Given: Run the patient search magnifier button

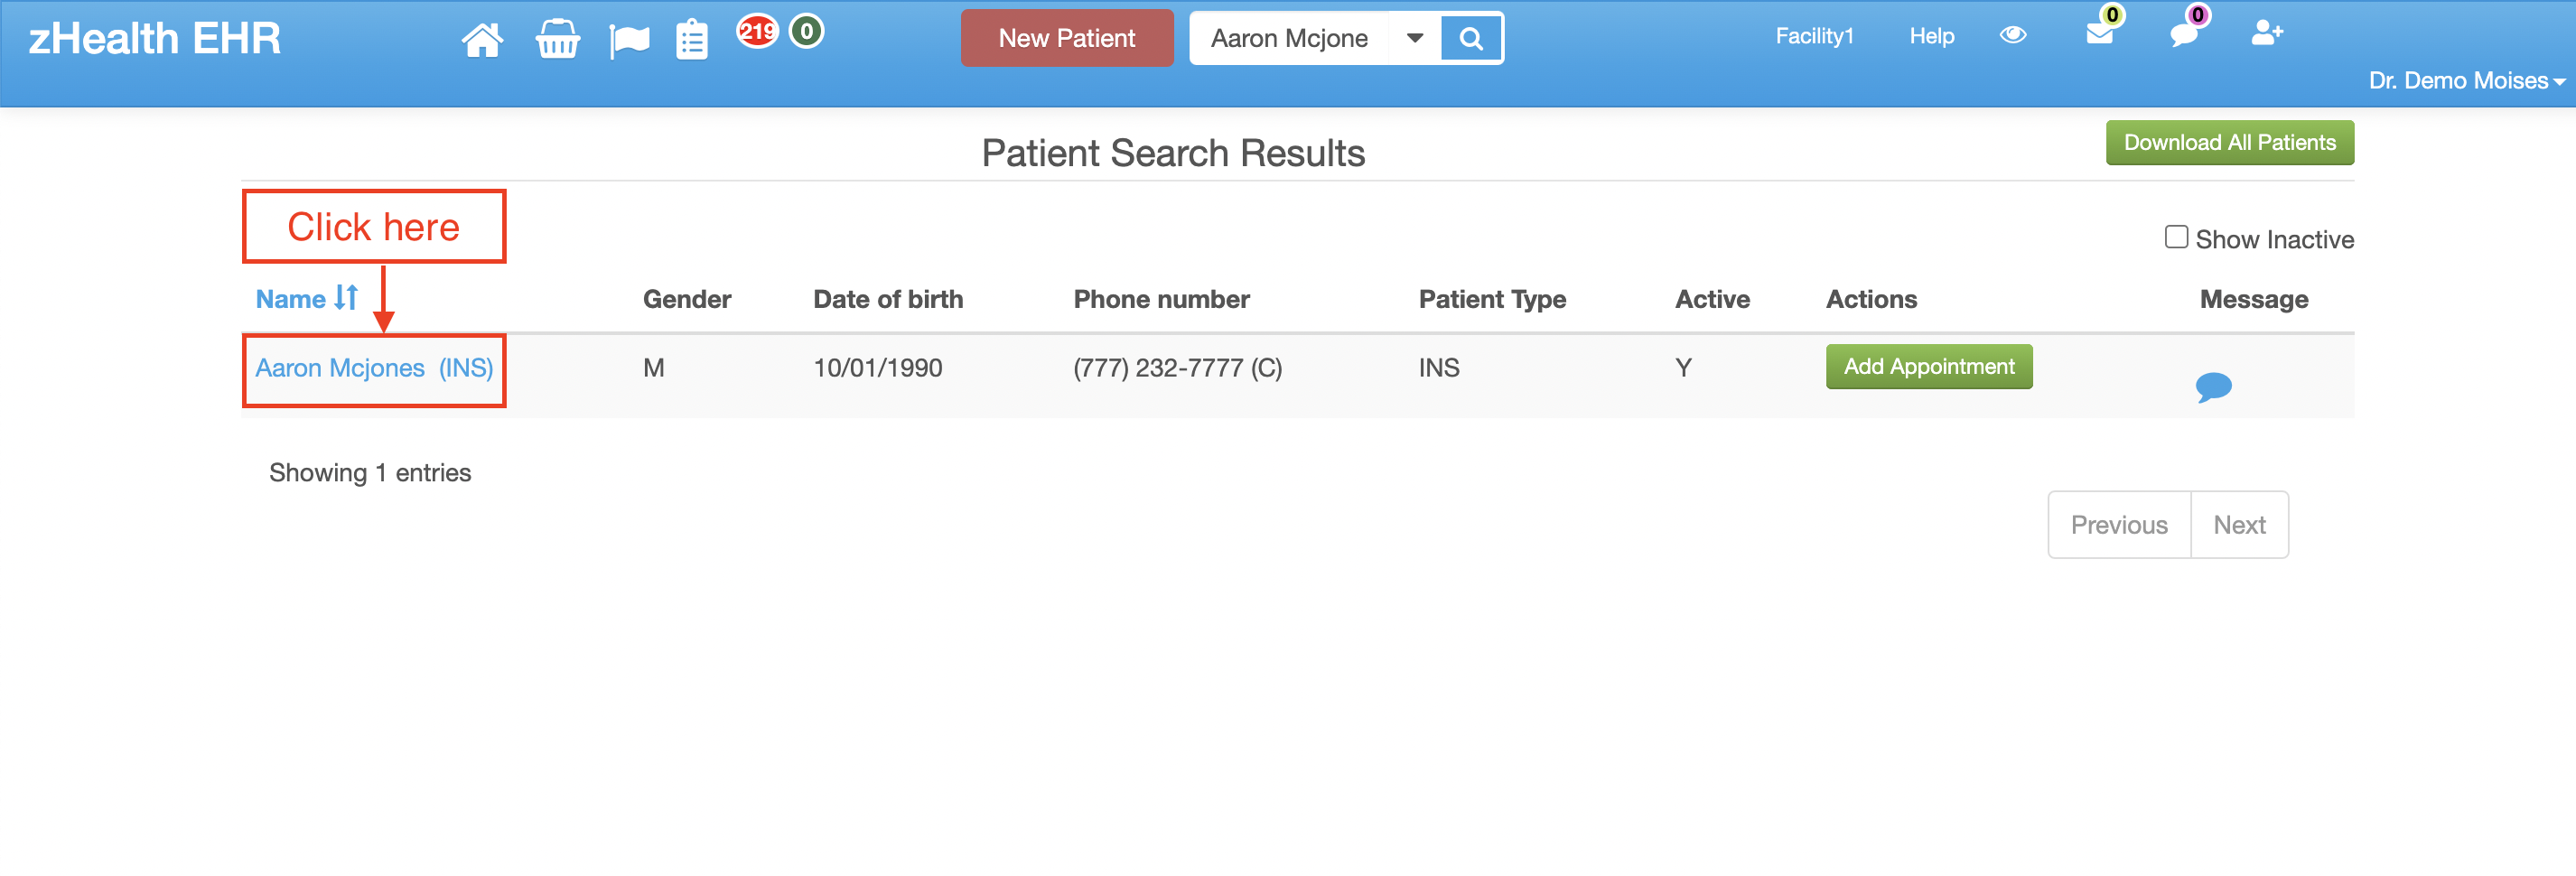Looking at the screenshot, I should coord(1470,38).
